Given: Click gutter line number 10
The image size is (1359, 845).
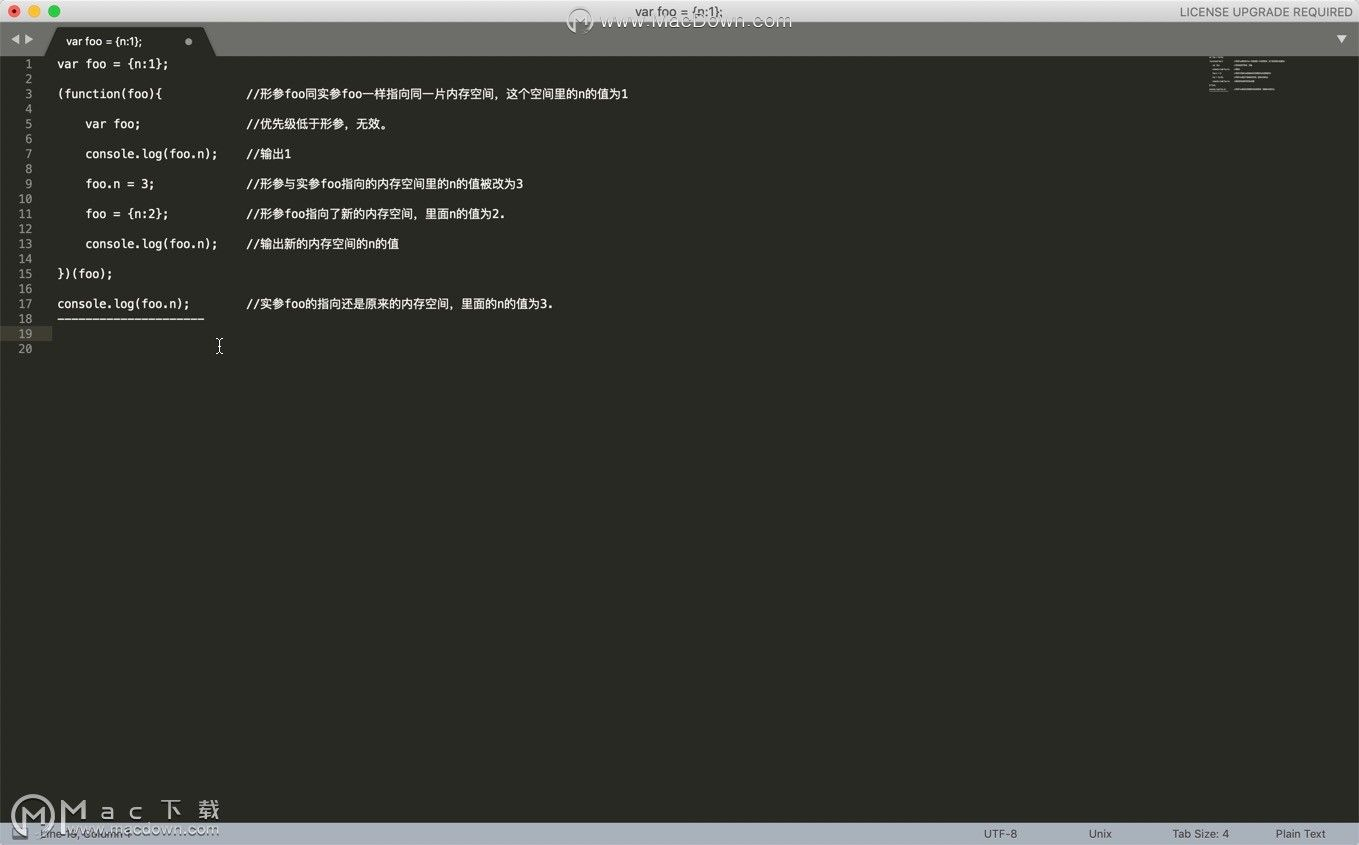Looking at the screenshot, I should [x=25, y=199].
